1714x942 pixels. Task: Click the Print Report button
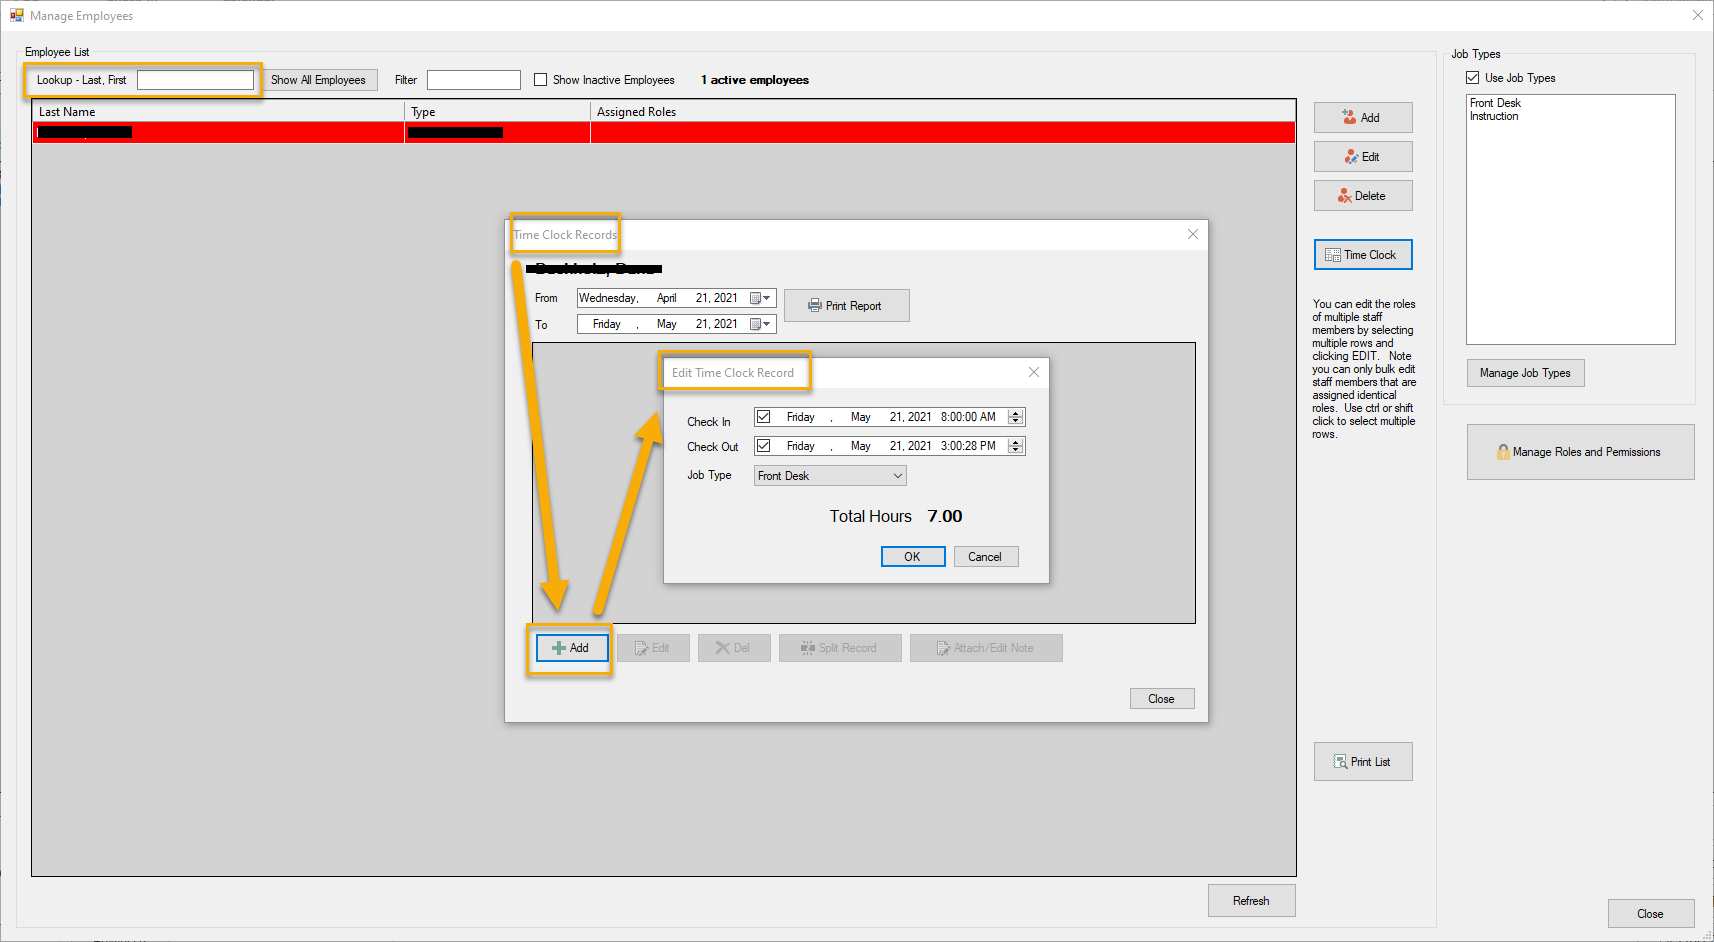click(x=846, y=306)
